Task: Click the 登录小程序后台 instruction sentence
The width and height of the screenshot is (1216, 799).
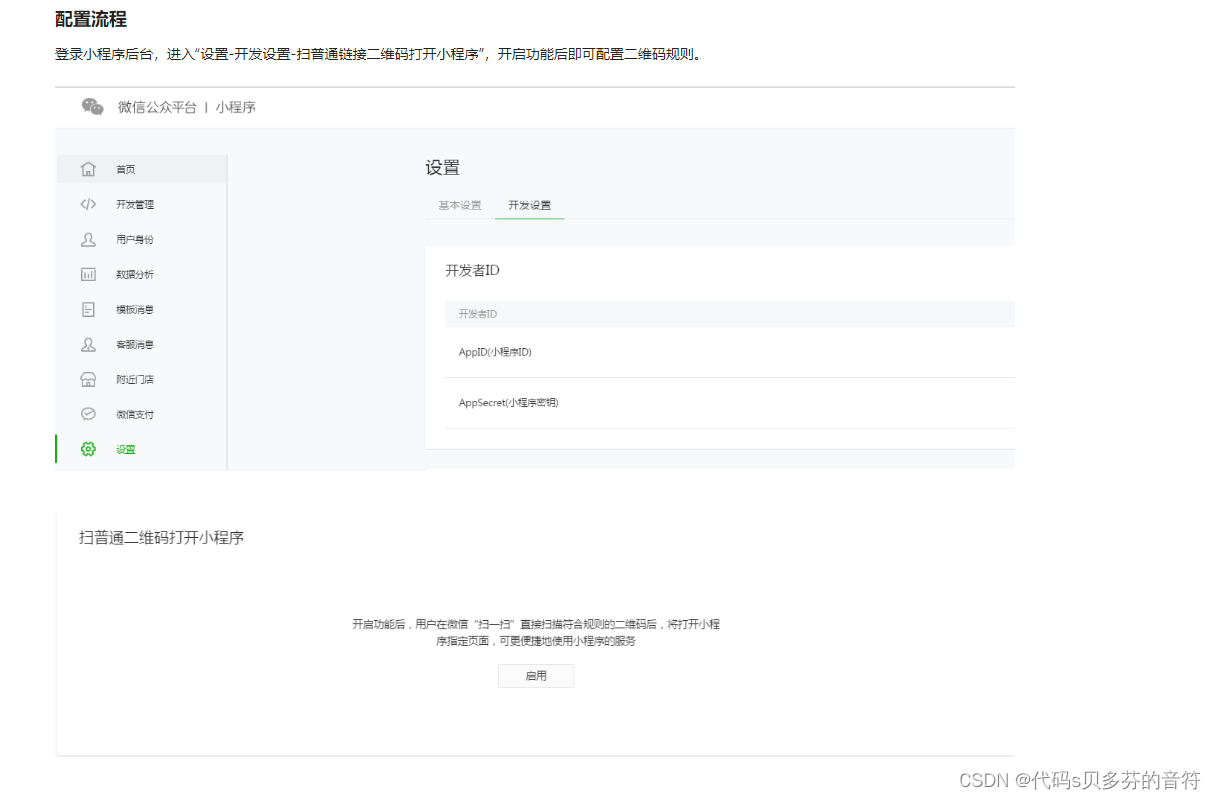Action: point(380,54)
